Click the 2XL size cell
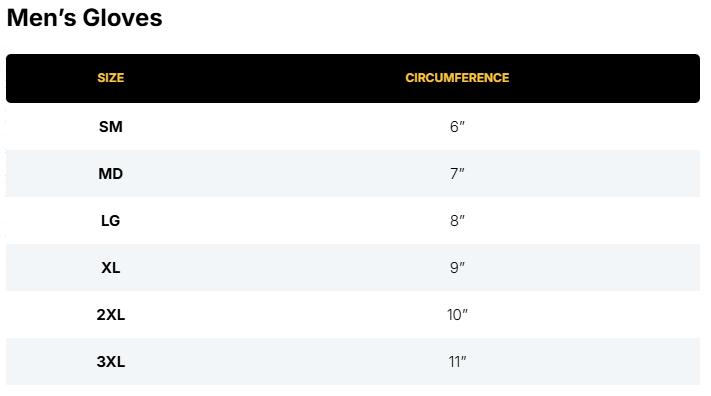 click(x=111, y=315)
